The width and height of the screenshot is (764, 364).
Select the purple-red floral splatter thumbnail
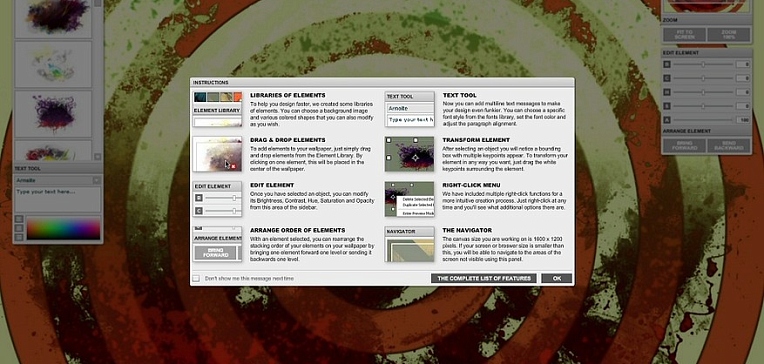(53, 114)
